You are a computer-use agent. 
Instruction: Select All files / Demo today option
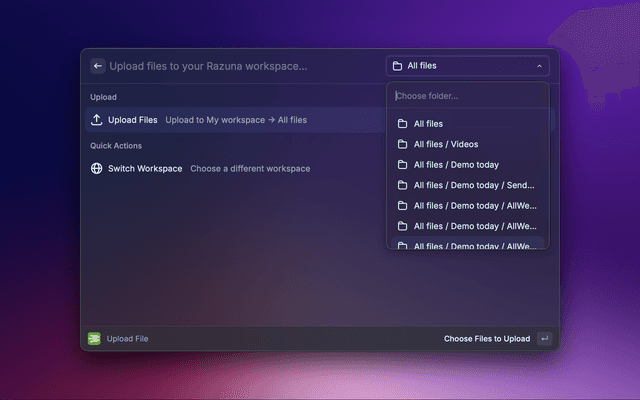click(455, 165)
